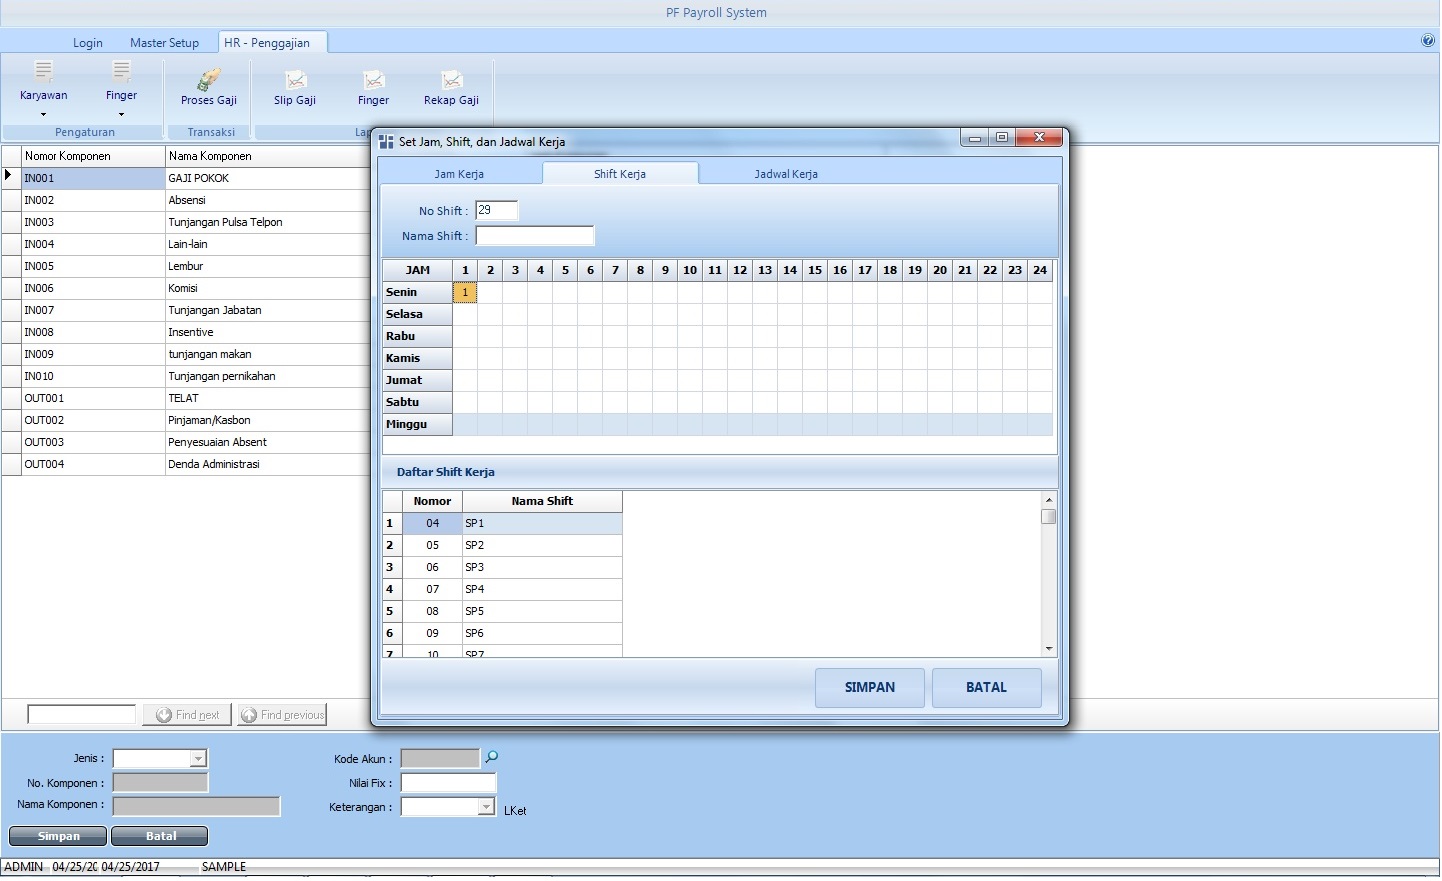The width and height of the screenshot is (1442, 881).
Task: Expand the Keterangan dropdown
Action: pyautogui.click(x=486, y=807)
